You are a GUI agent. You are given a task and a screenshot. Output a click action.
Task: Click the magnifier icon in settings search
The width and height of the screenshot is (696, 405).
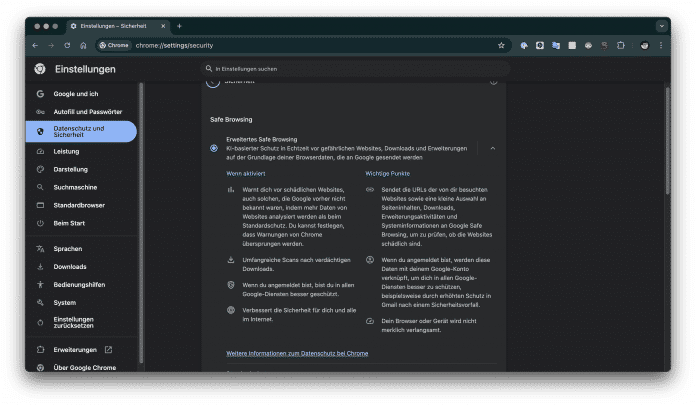click(209, 68)
